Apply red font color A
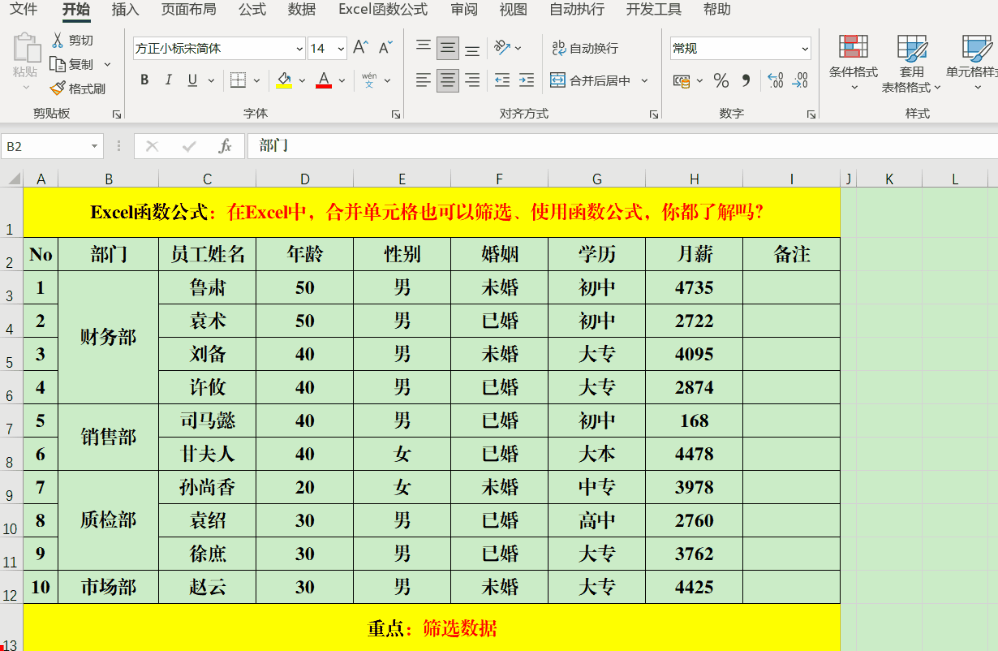The width and height of the screenshot is (998, 651). point(324,80)
